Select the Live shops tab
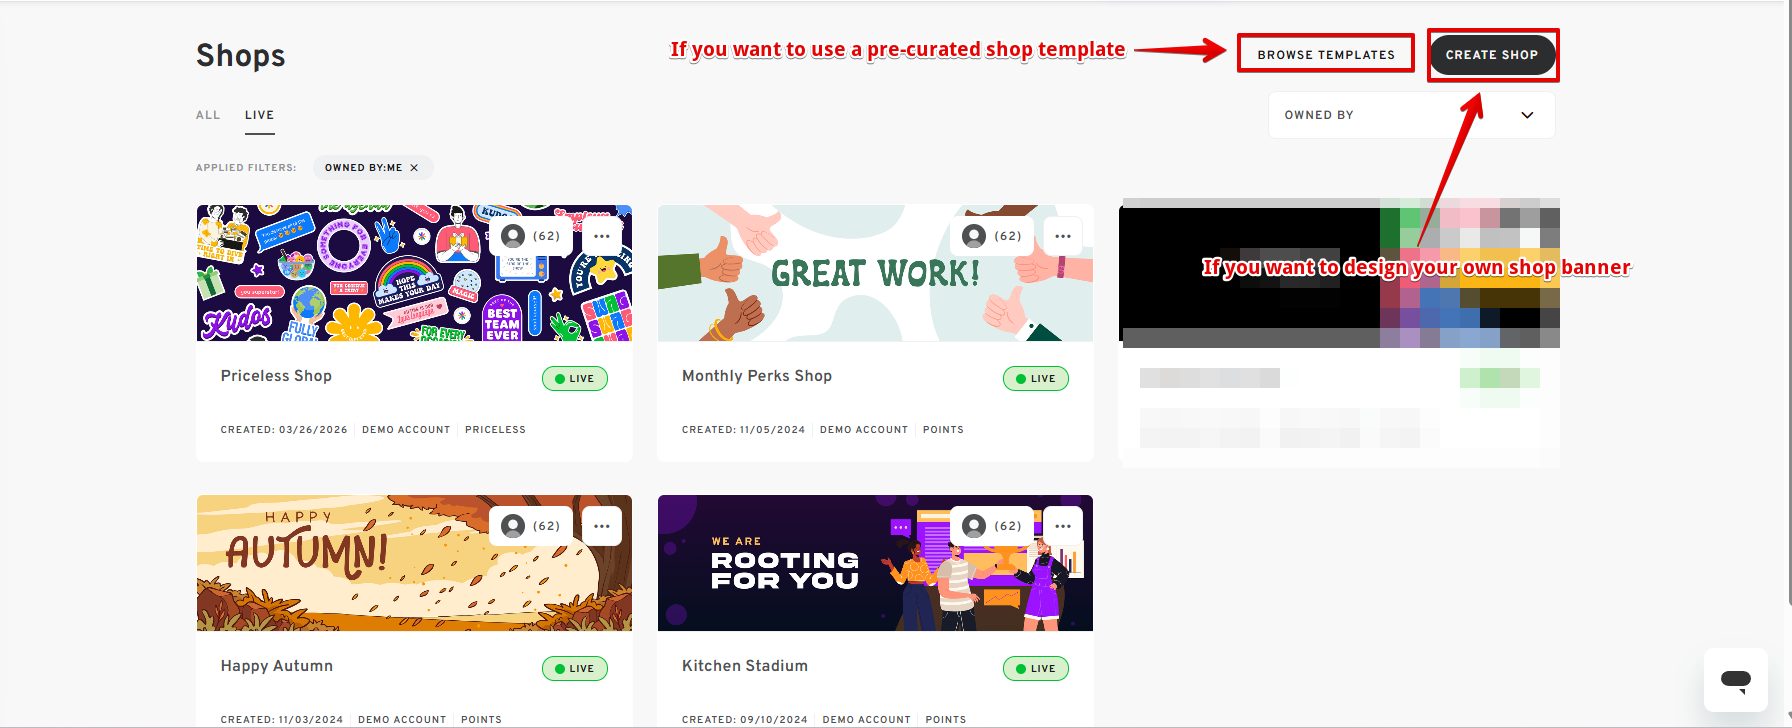 click(x=259, y=115)
